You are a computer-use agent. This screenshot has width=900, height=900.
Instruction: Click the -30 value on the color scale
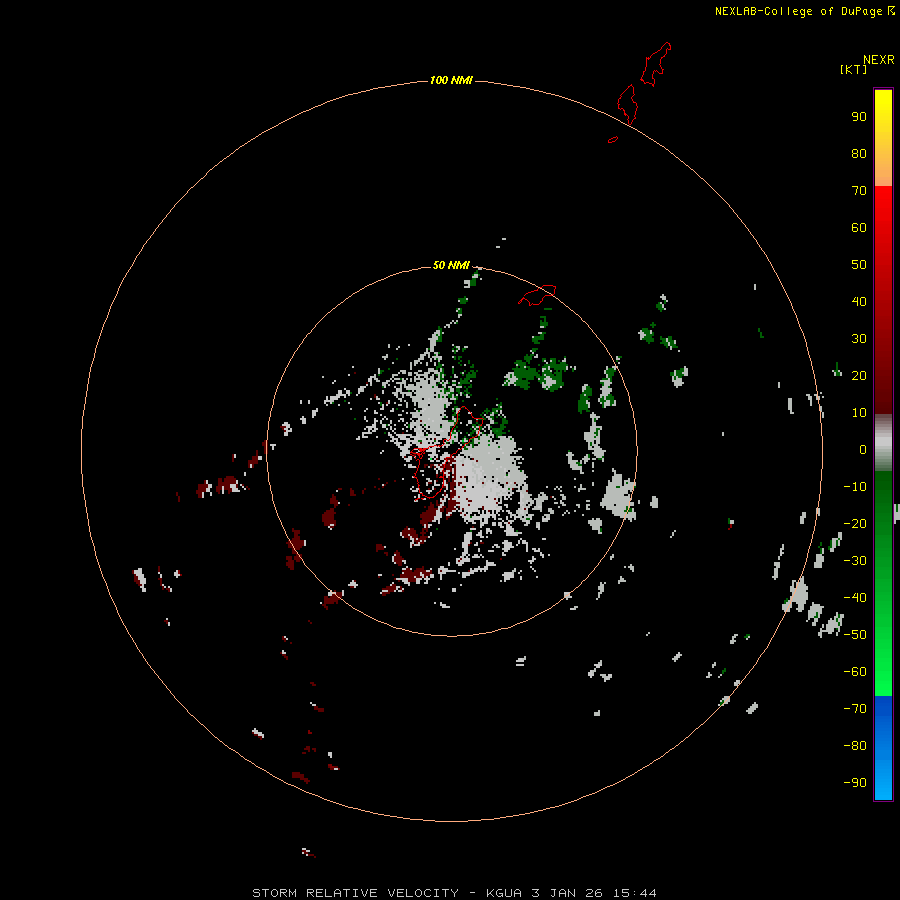click(x=855, y=561)
